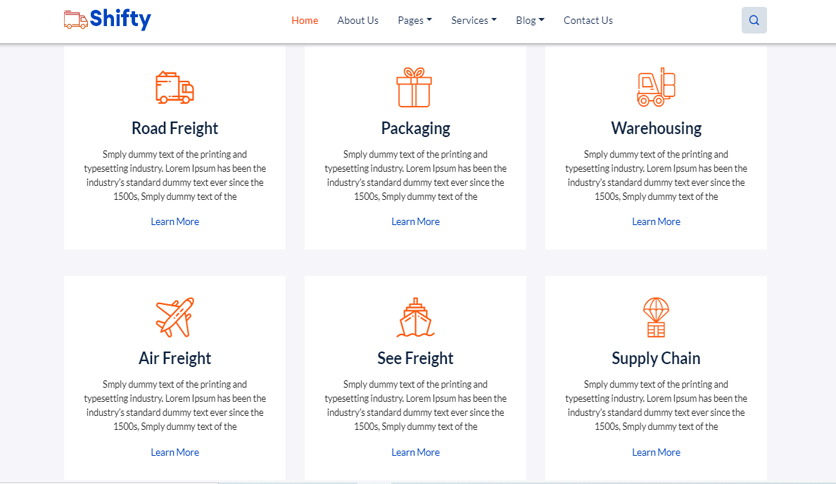Go to the Home nav item
This screenshot has height=484, width=836.
tap(304, 20)
